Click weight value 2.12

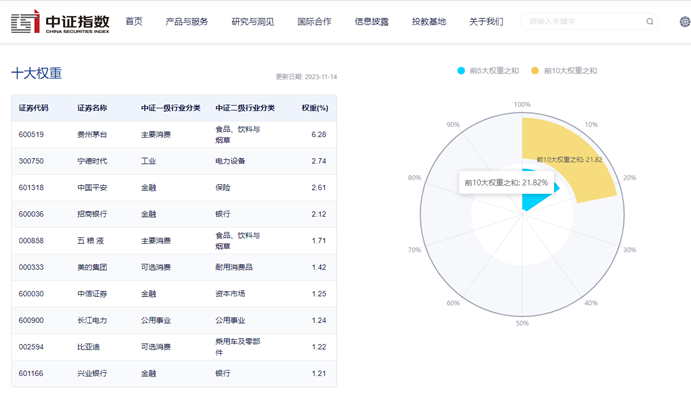coord(319,214)
